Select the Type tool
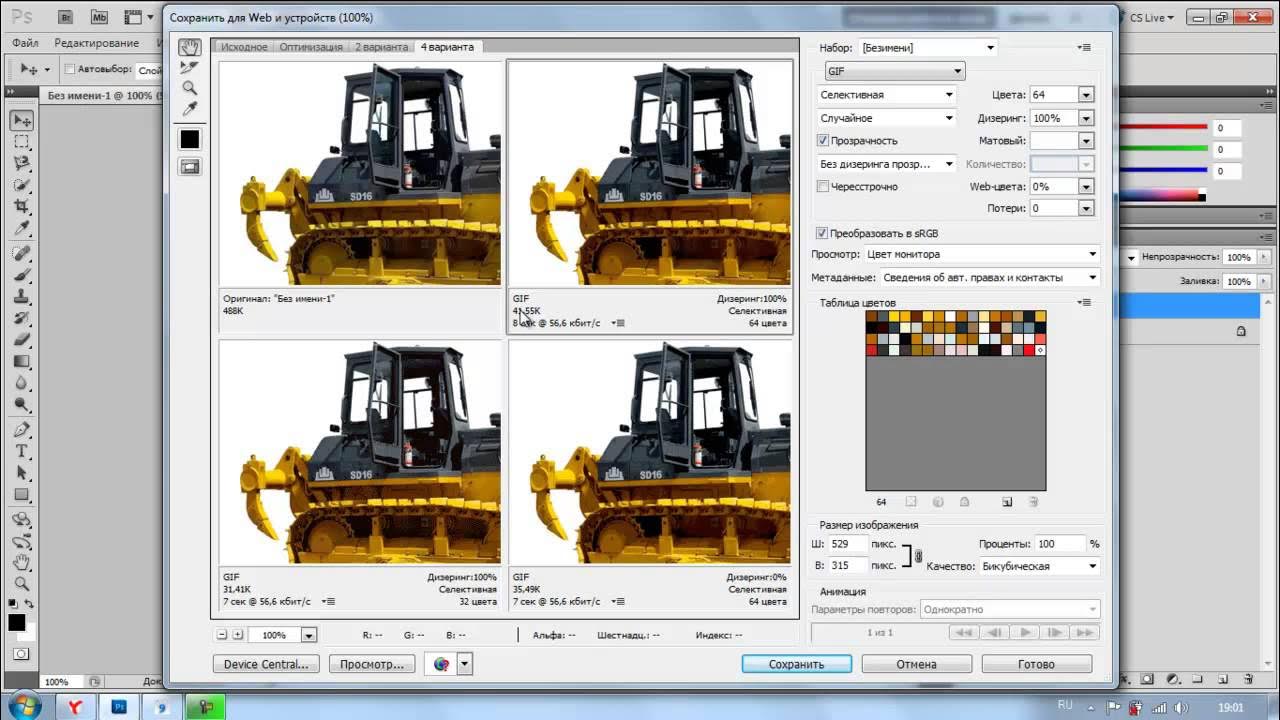Screen dimensions: 1280x720 (x=22, y=451)
